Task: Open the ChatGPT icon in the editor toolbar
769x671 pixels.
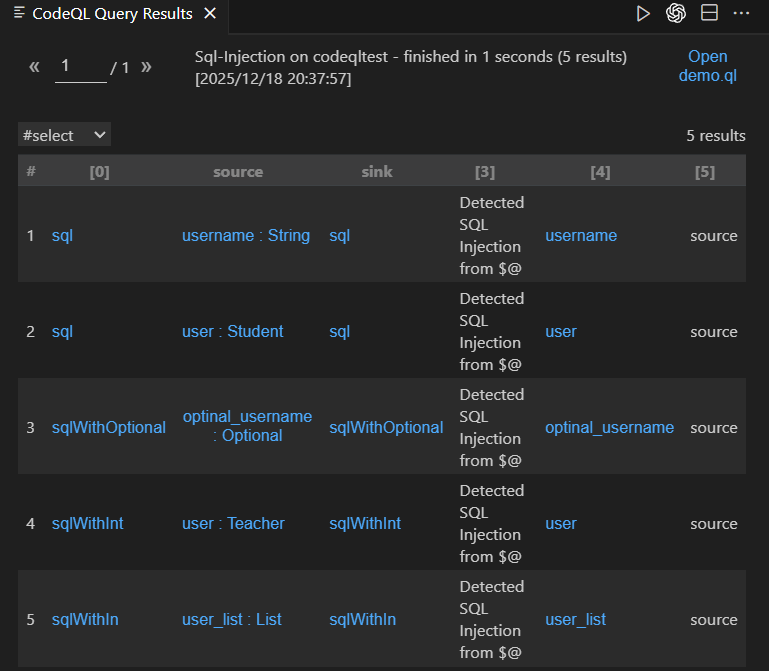Action: (676, 13)
